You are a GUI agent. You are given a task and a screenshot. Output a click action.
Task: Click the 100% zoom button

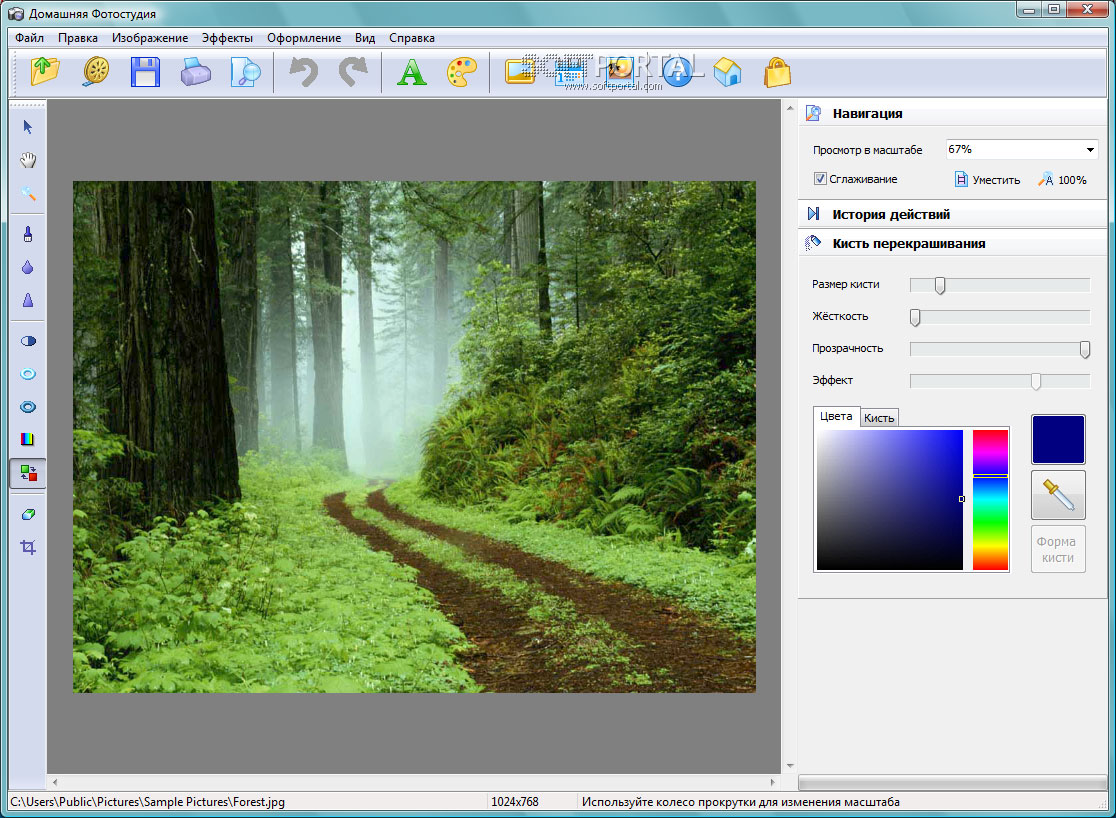tap(1062, 180)
